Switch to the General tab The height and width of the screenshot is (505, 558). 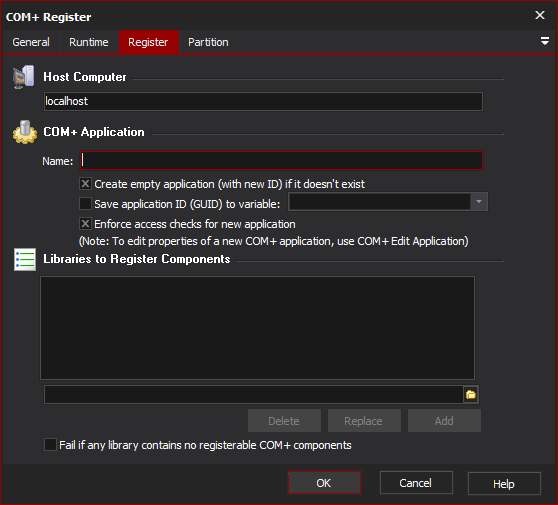coord(31,42)
